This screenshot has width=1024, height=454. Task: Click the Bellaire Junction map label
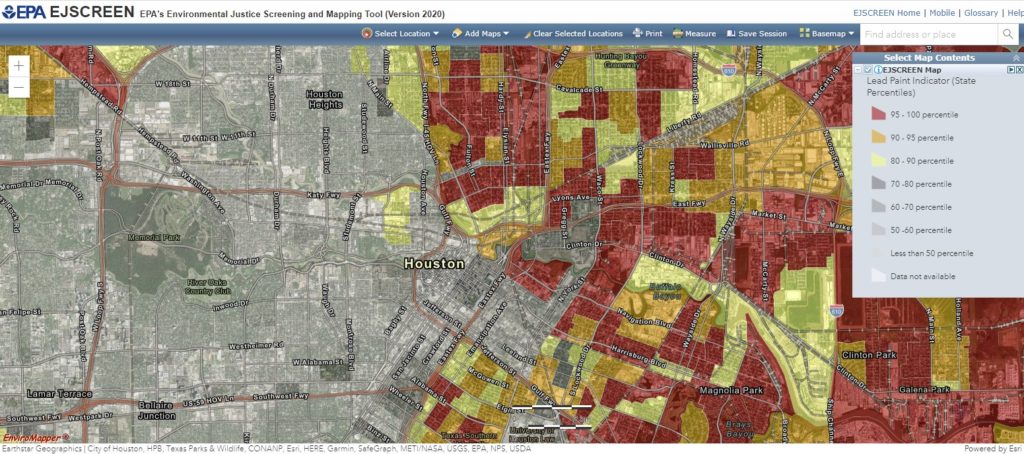pos(156,410)
